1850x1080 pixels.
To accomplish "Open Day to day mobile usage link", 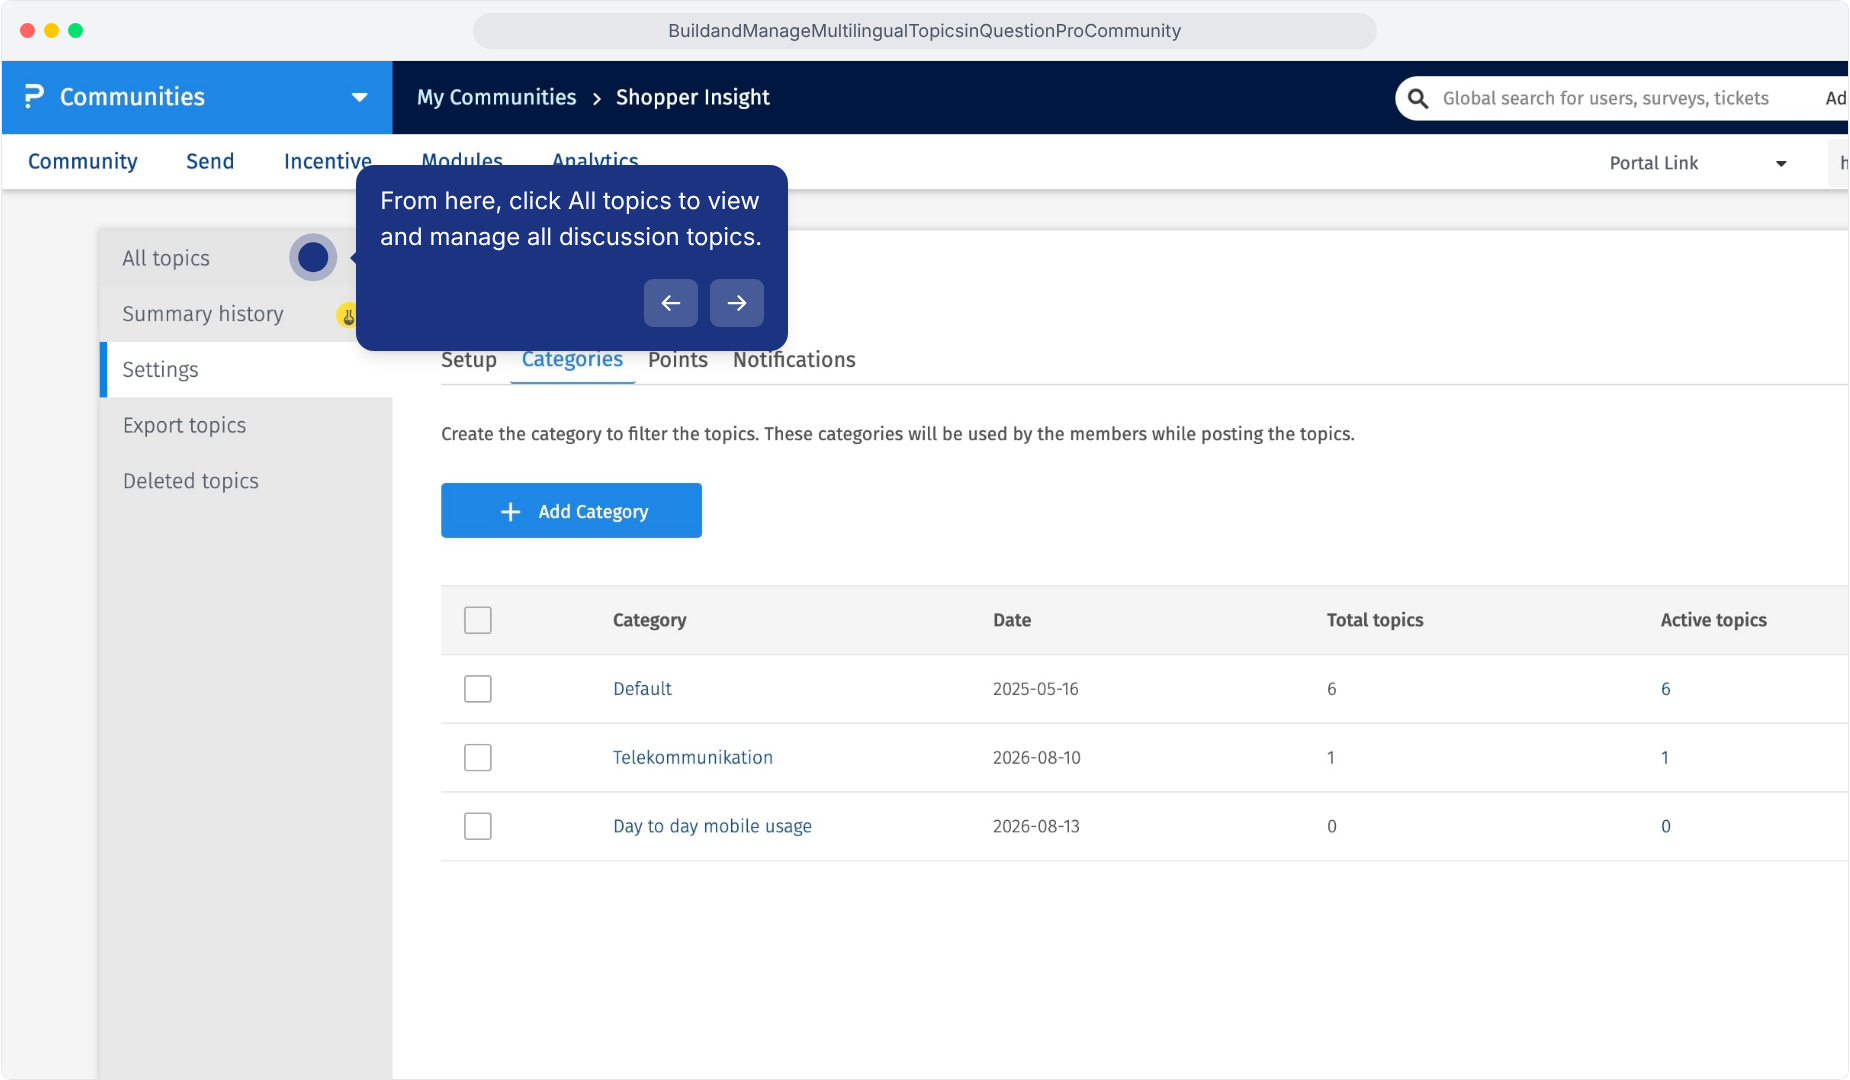I will [712, 826].
